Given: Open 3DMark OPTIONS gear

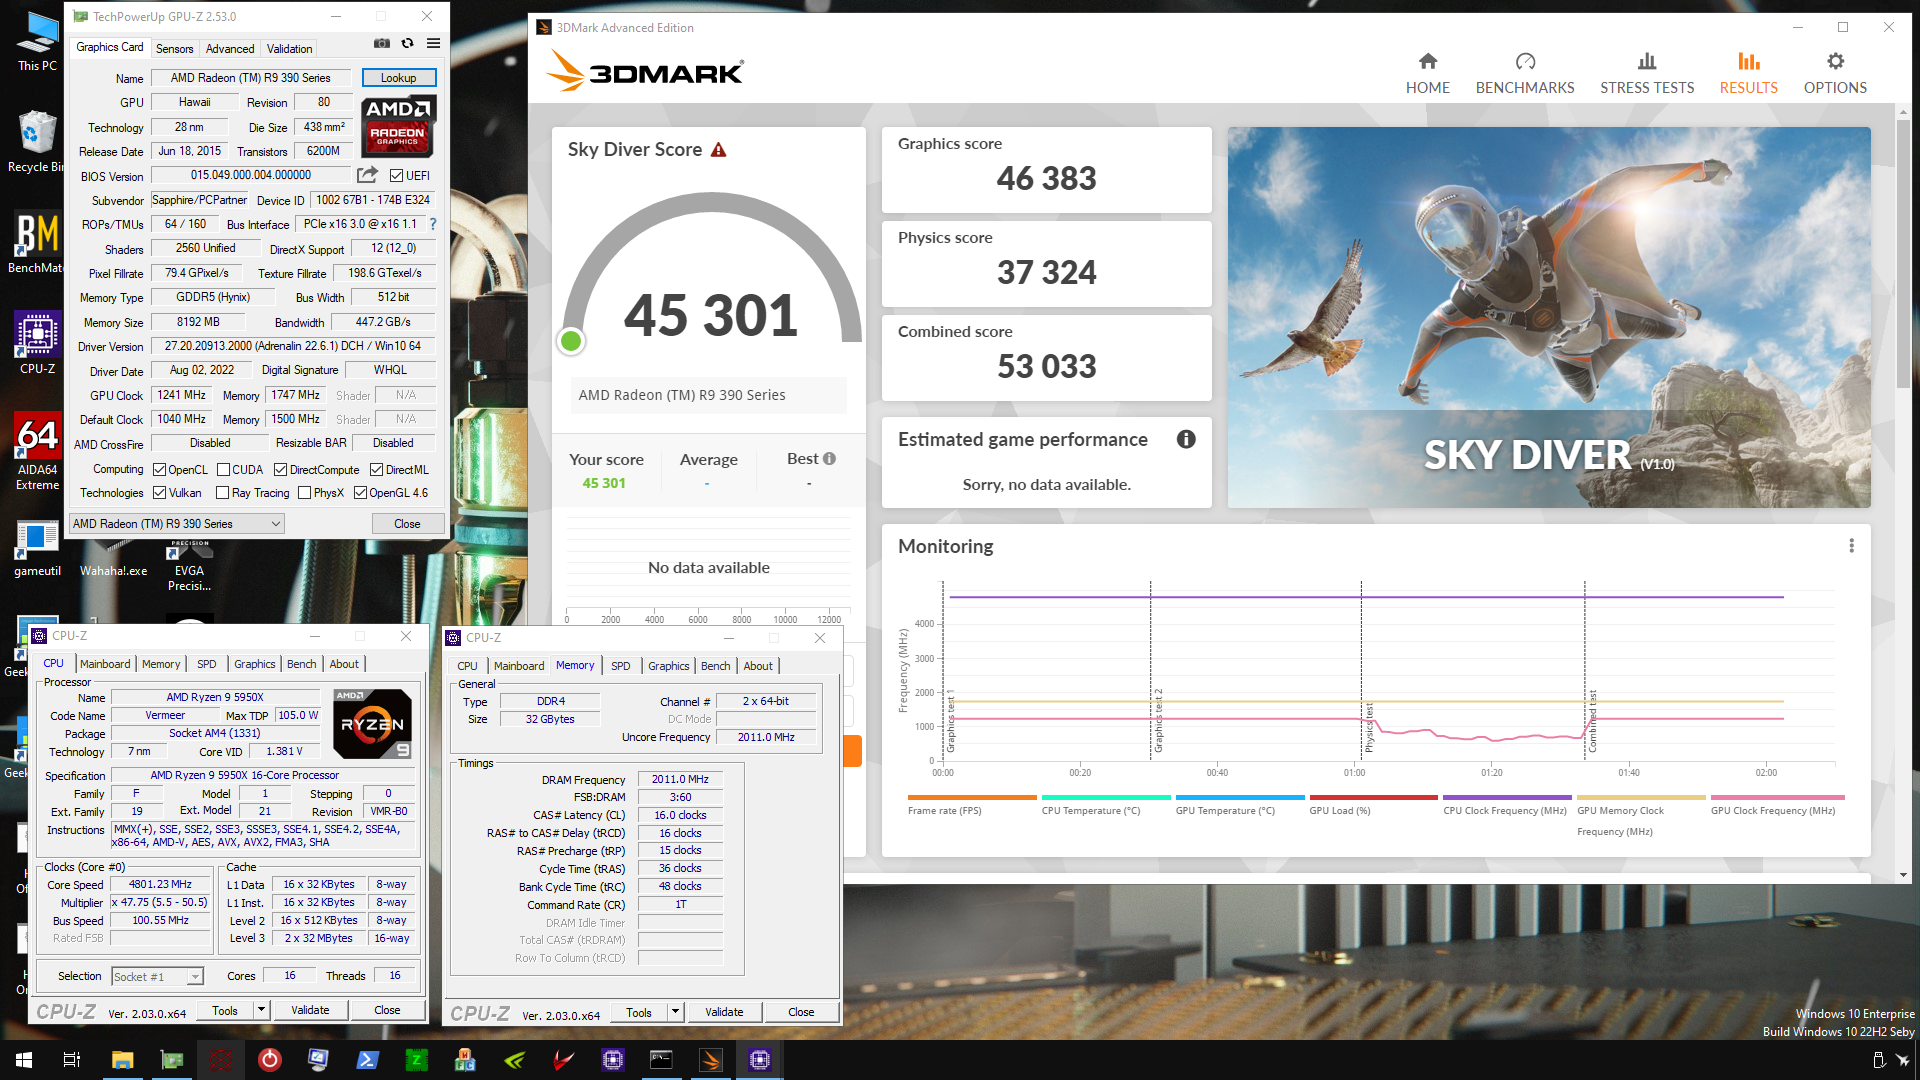Looking at the screenshot, I should [1835, 74].
